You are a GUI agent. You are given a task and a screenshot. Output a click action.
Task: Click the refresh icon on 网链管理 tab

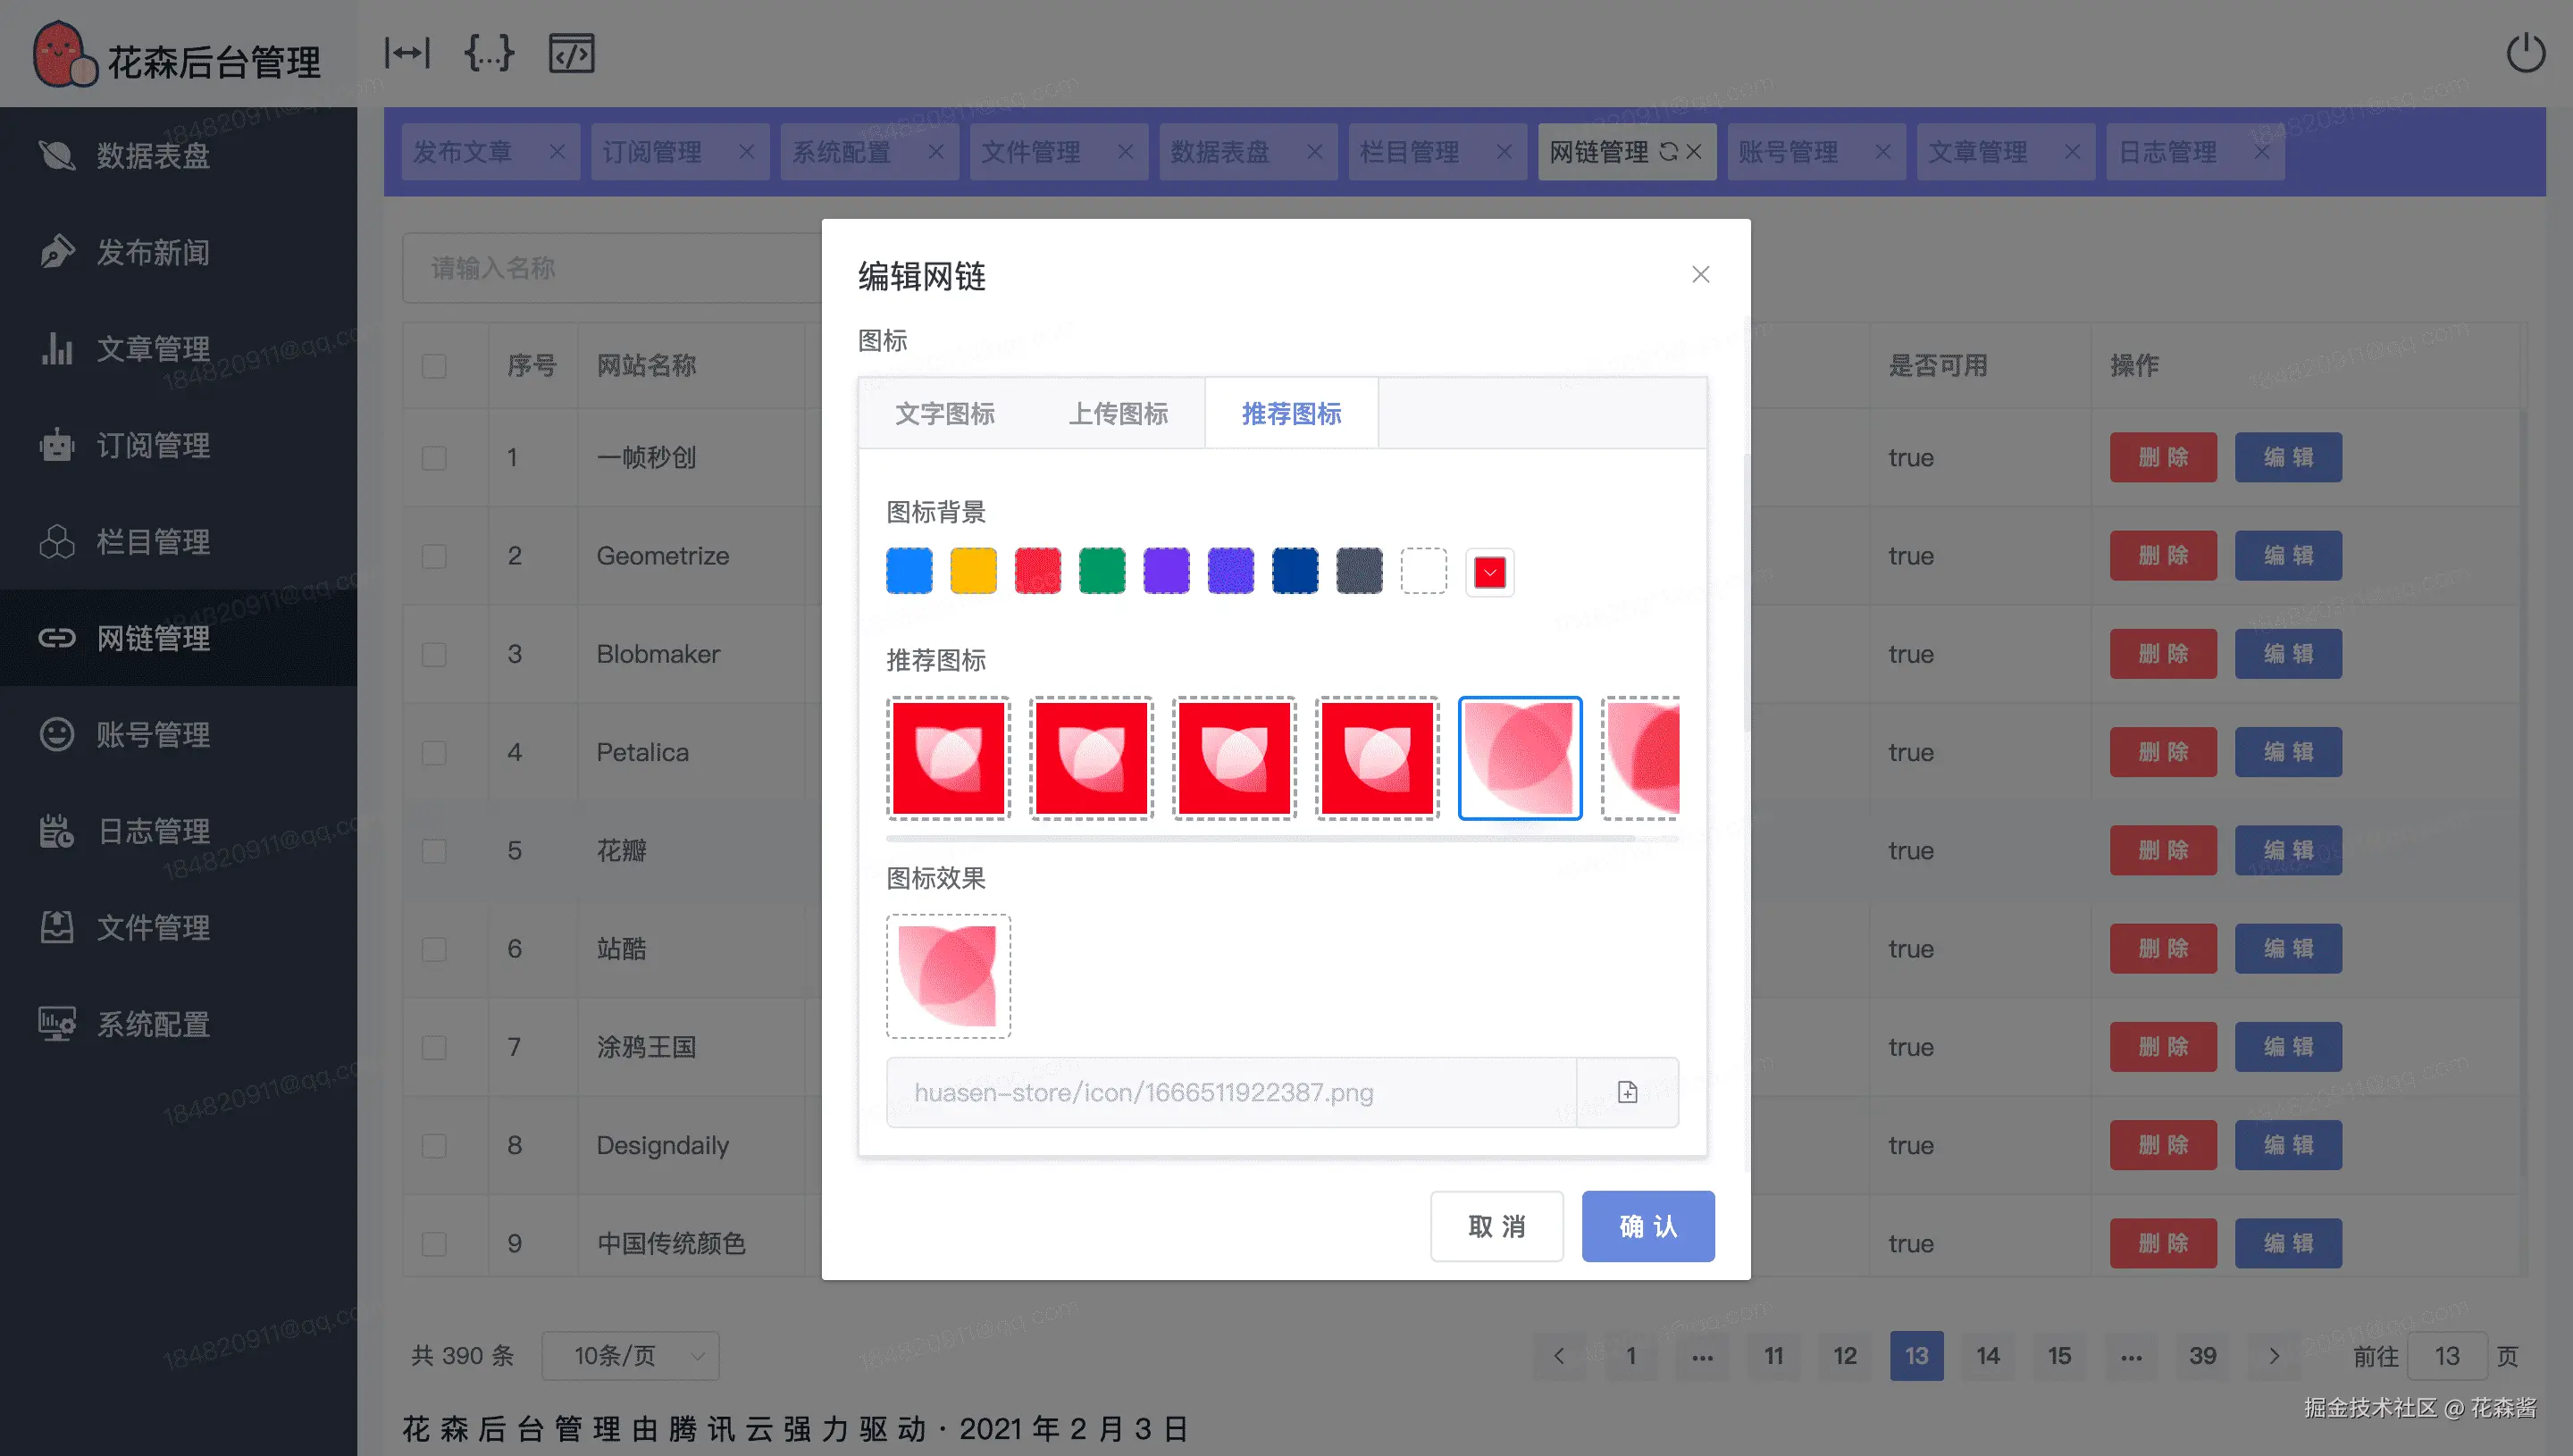click(1668, 152)
